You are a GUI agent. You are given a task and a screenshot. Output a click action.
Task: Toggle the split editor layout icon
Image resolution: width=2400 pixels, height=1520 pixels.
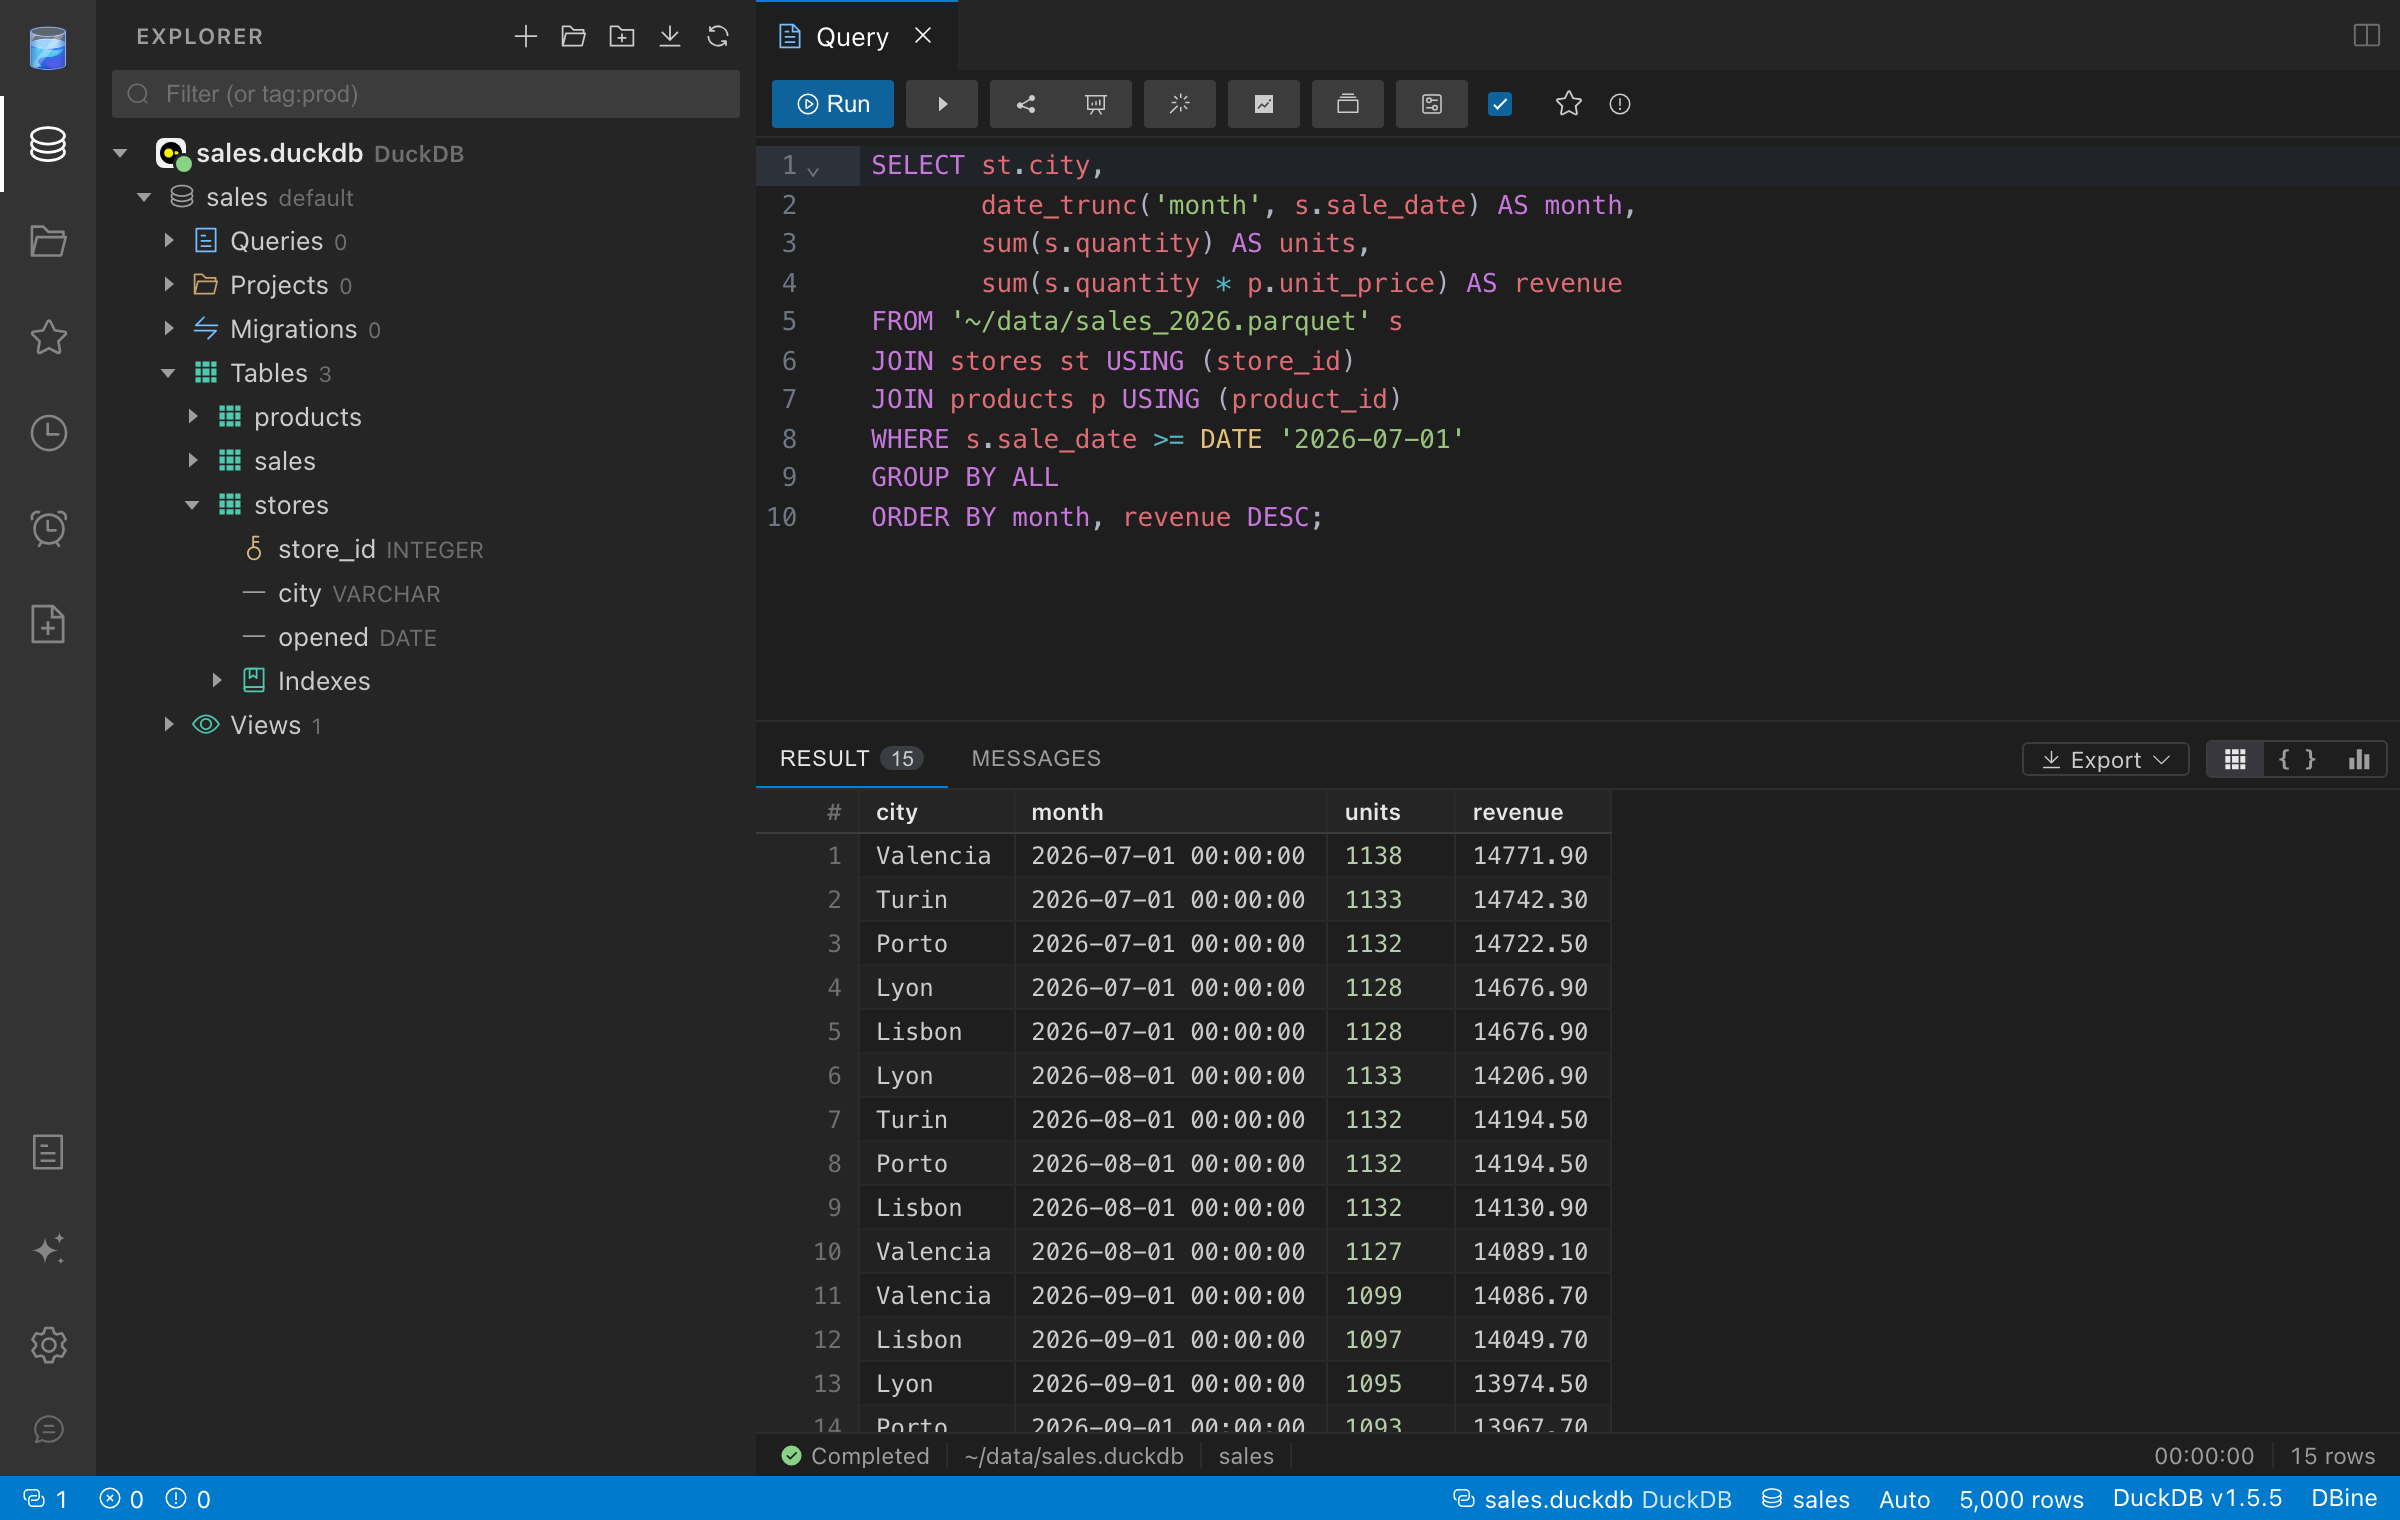(x=2366, y=36)
